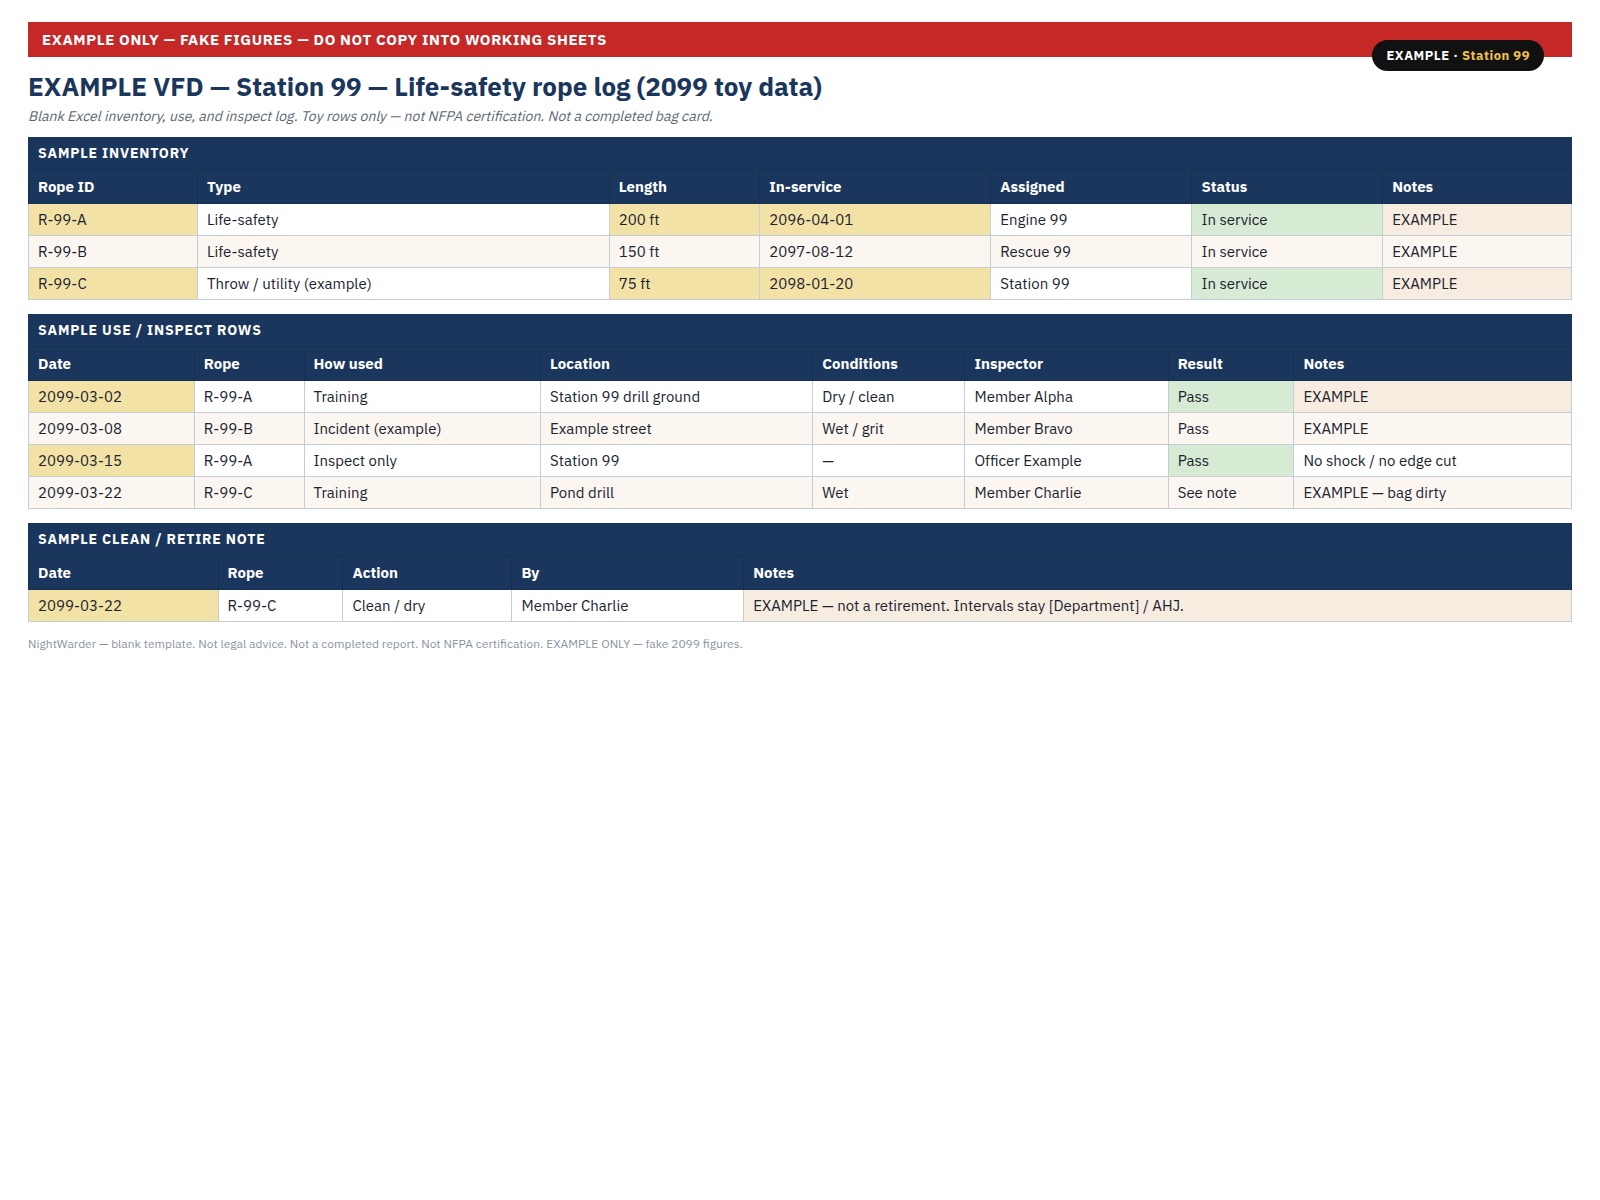Click the Type column header in inventory

pos(403,187)
